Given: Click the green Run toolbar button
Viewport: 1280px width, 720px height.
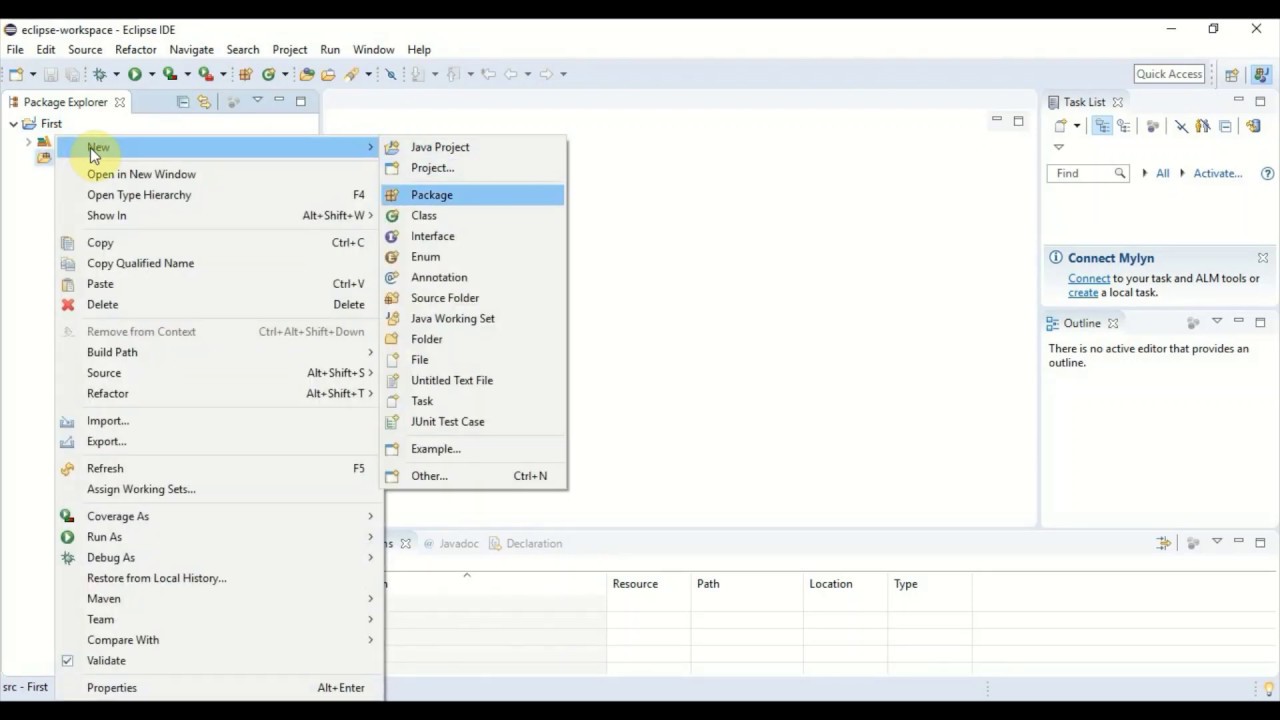Looking at the screenshot, I should point(134,74).
